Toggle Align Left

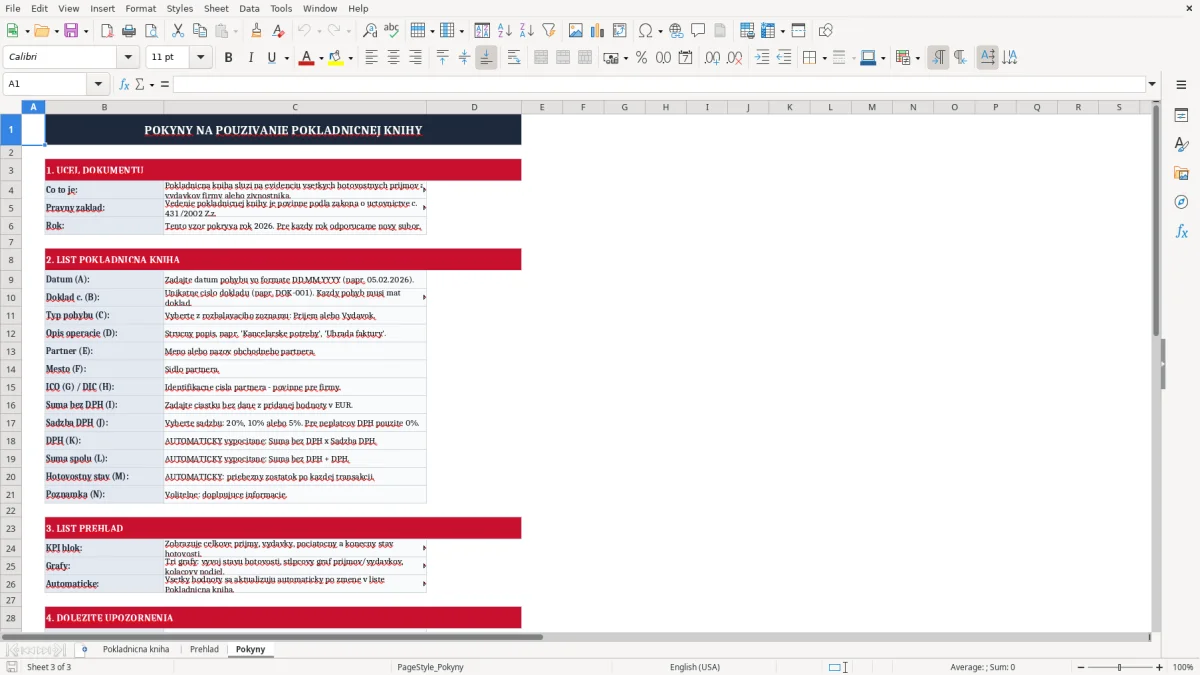pyautogui.click(x=372, y=58)
